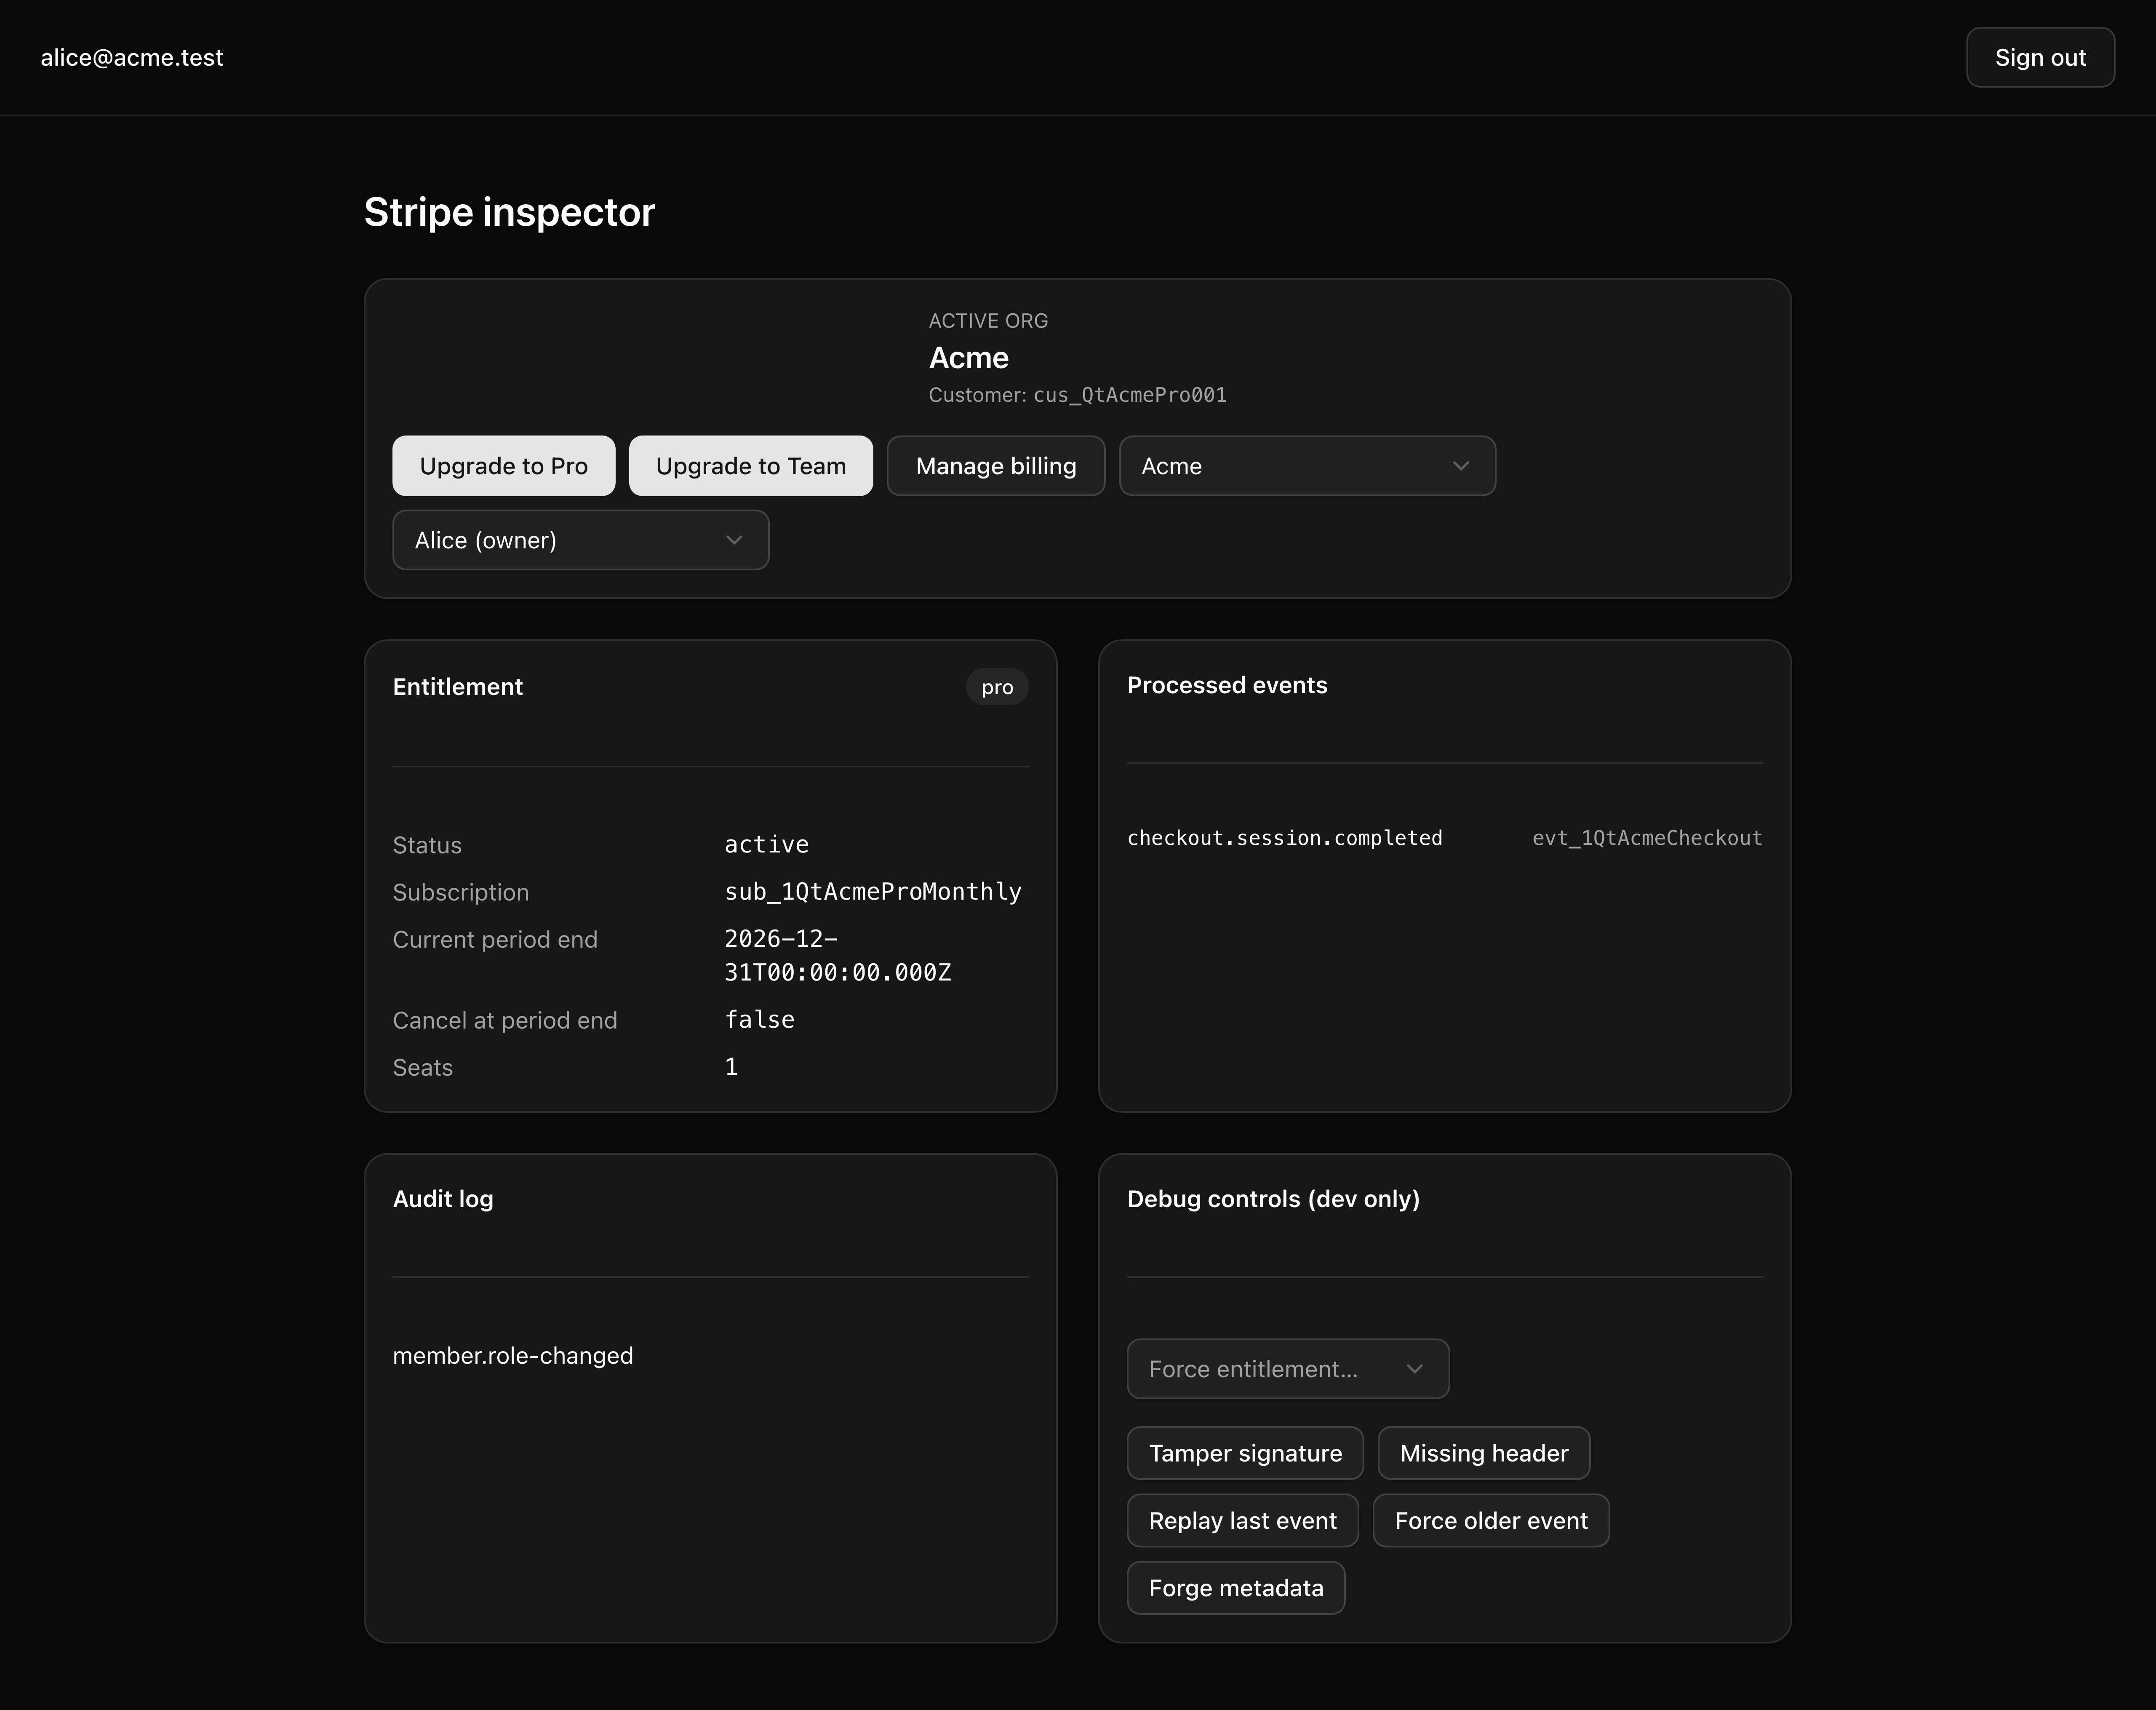
Task: Click the member.role-changed audit entry
Action: coord(513,1356)
